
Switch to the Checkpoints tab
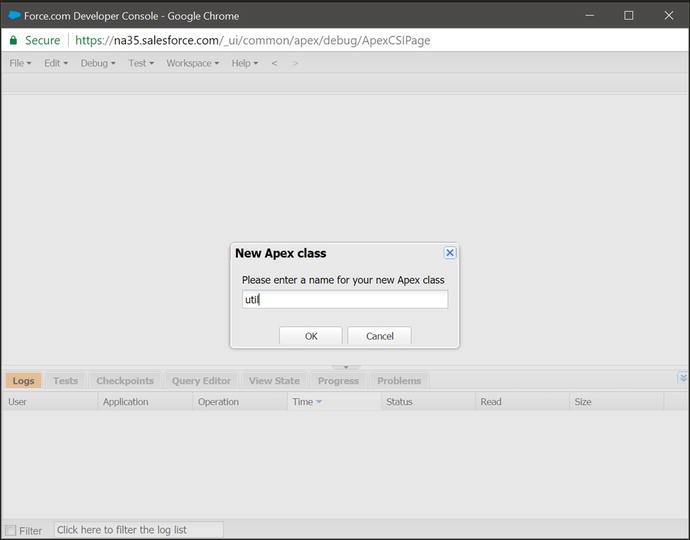click(125, 381)
